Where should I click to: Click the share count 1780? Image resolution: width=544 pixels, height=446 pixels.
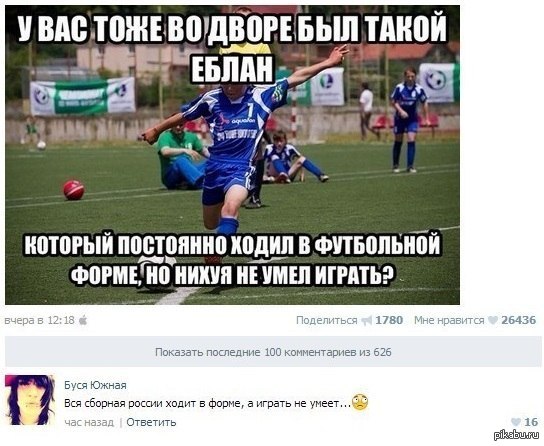pos(389,320)
